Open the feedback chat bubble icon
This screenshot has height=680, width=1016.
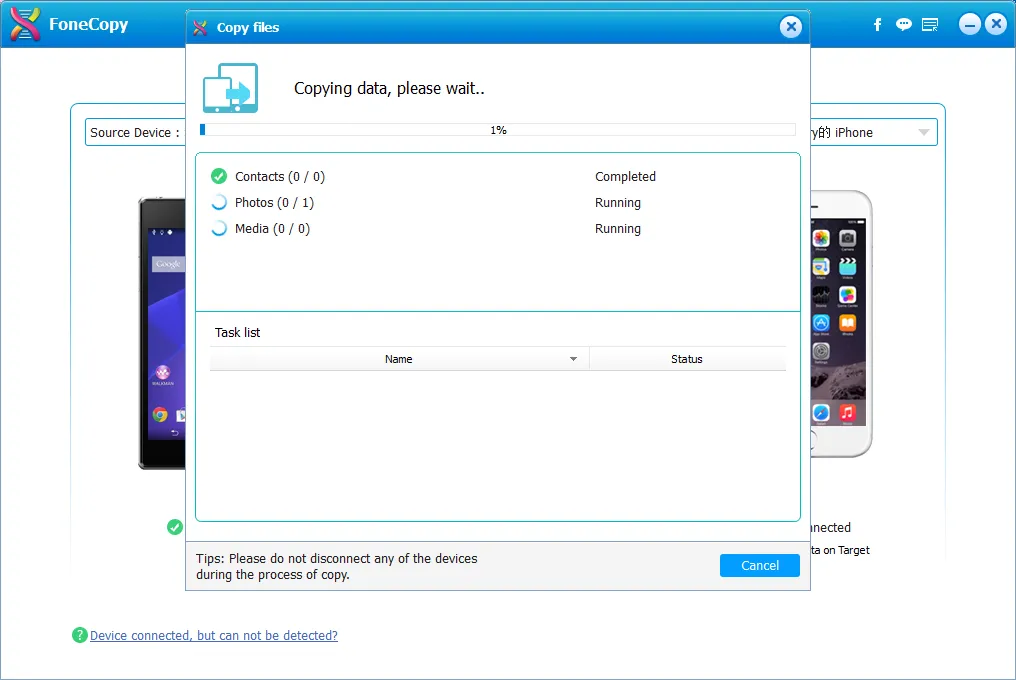tap(903, 25)
